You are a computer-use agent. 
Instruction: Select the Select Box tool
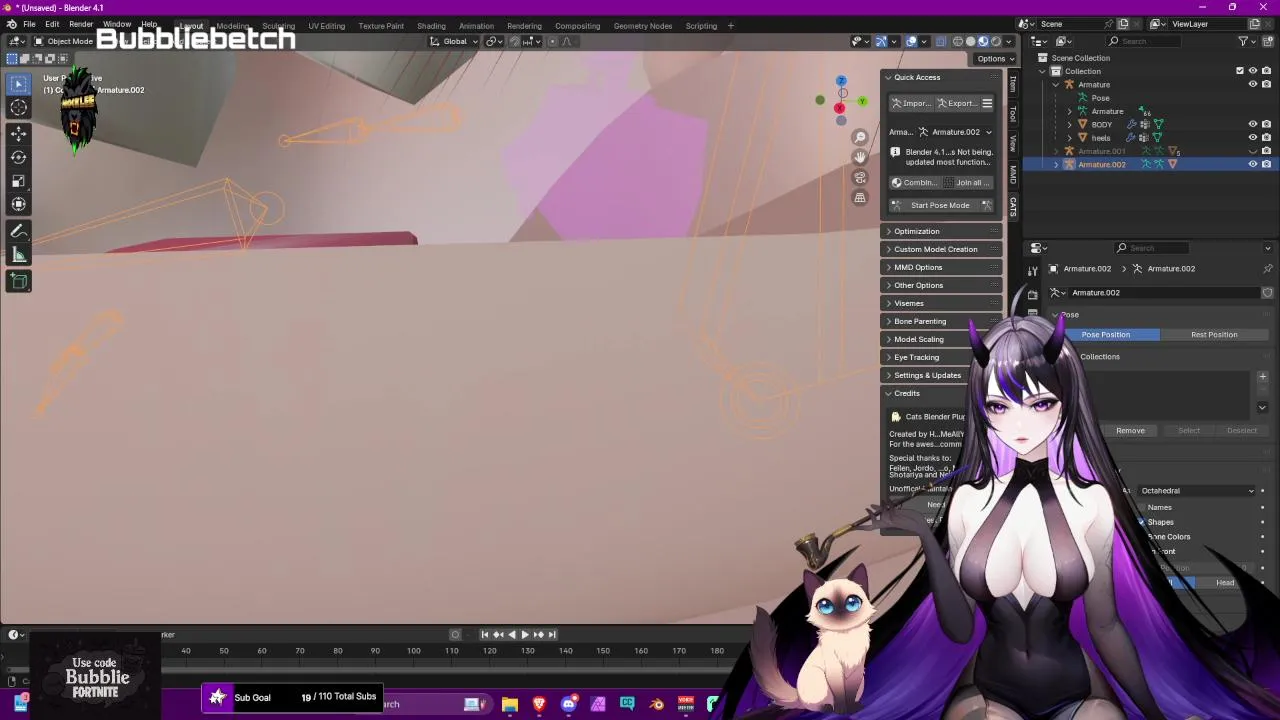coord(19,85)
